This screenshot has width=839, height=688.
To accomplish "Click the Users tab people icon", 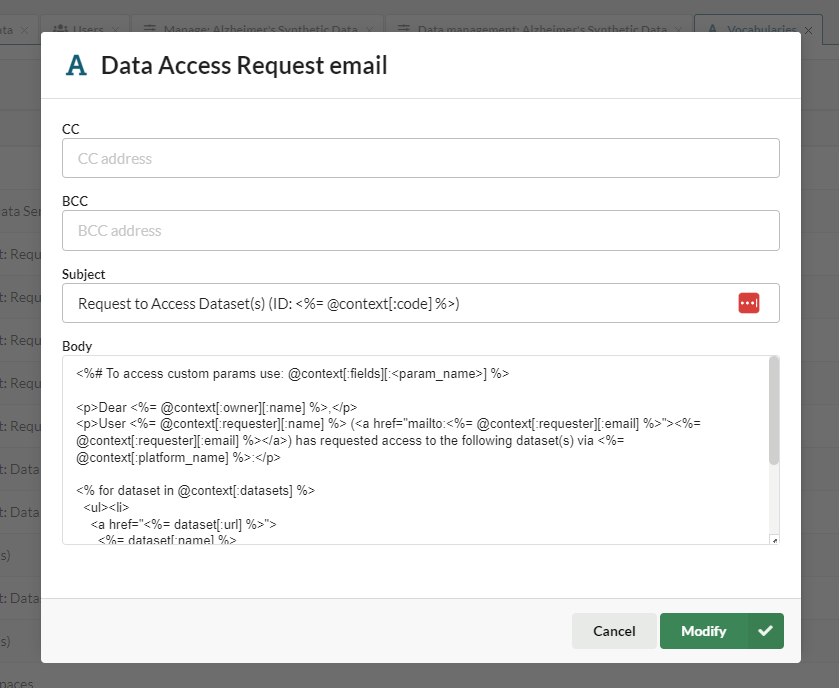I will coord(61,30).
